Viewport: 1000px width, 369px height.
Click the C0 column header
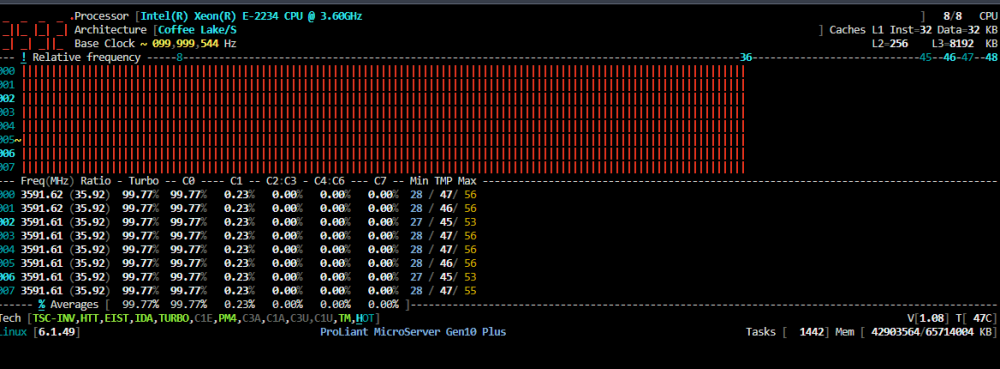(188, 181)
